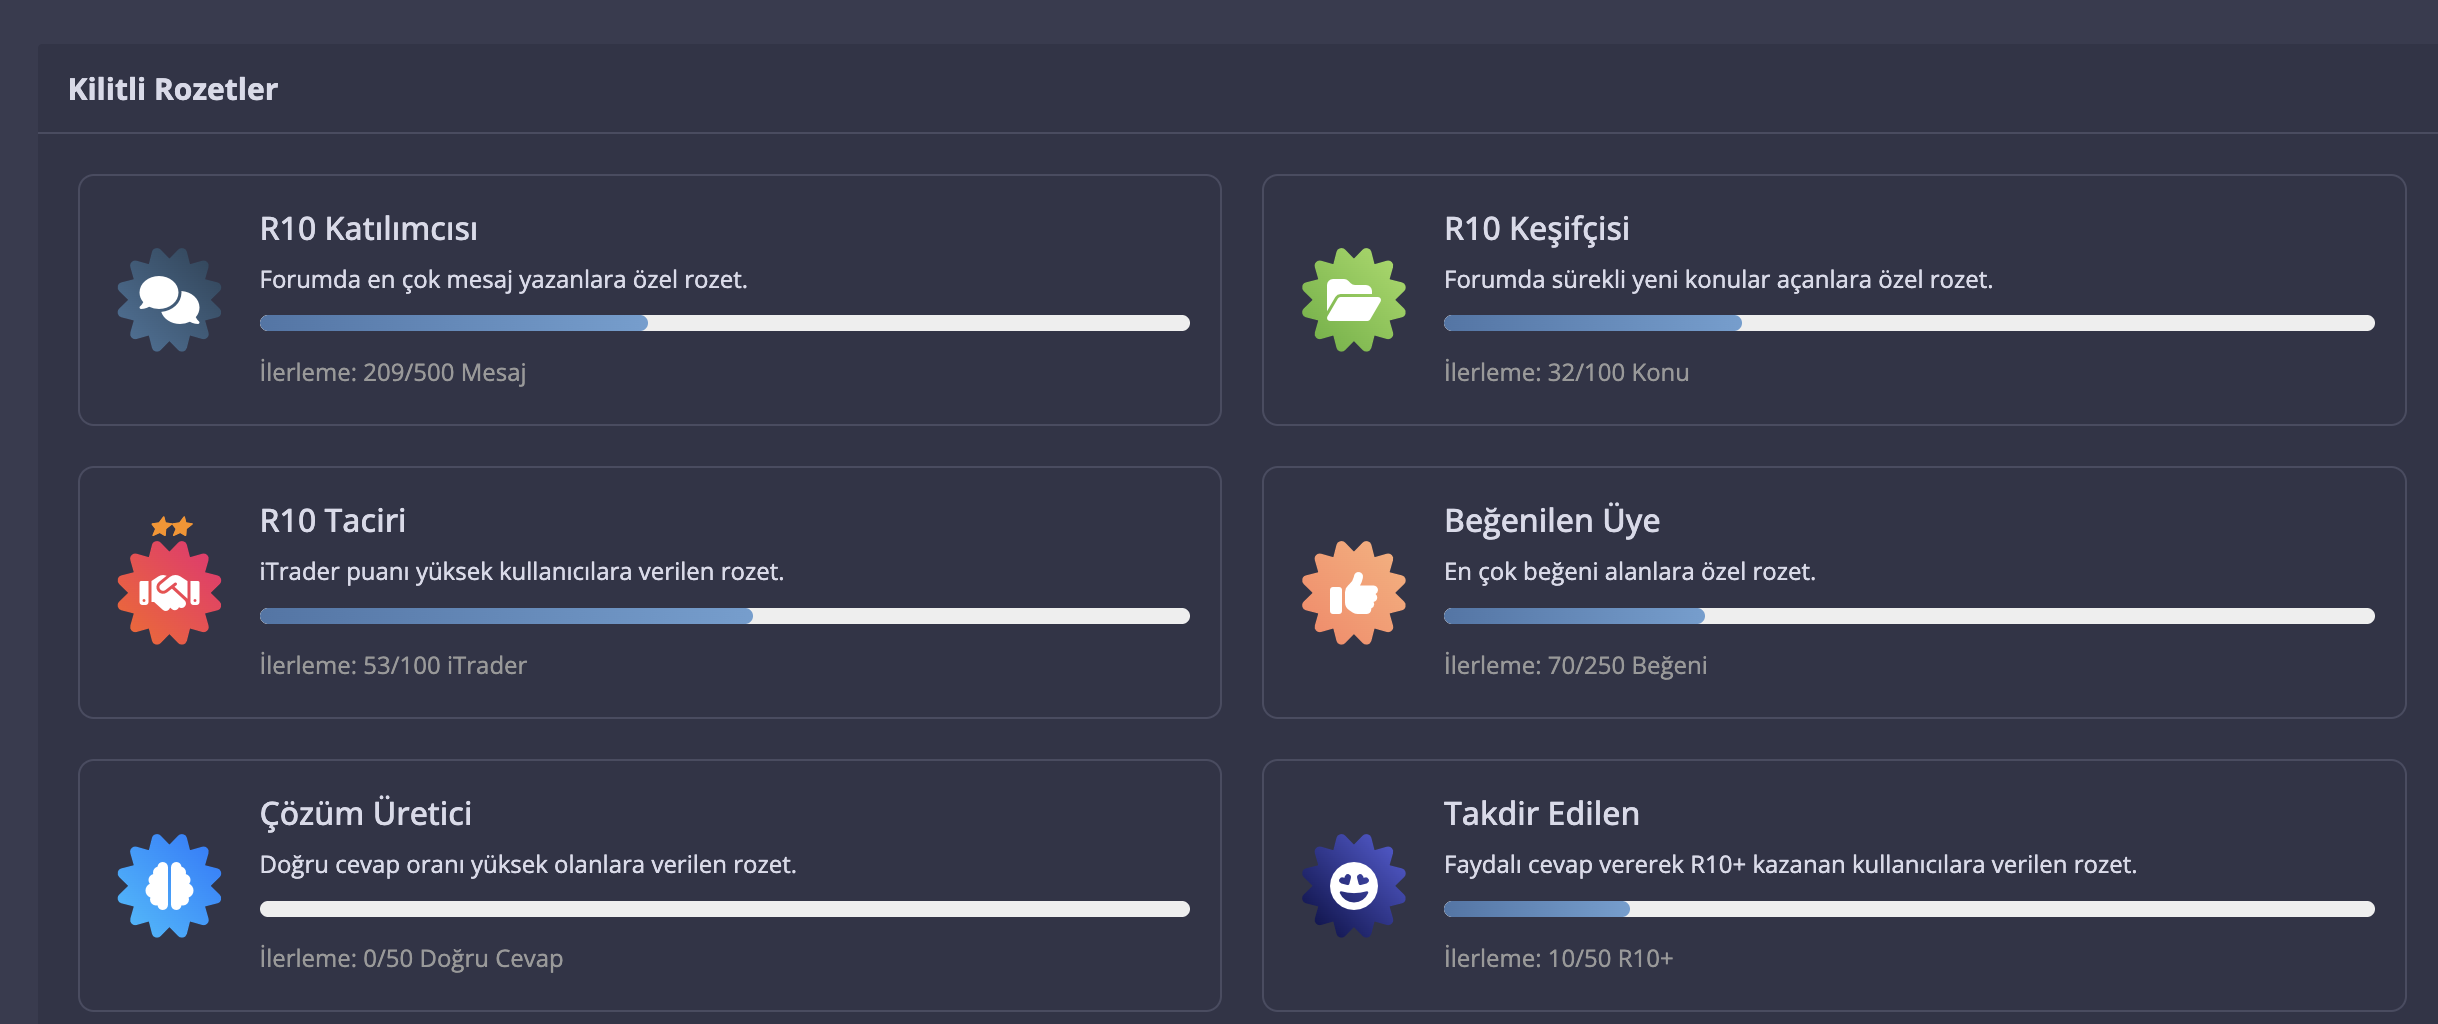This screenshot has height=1024, width=2438.
Task: Select the 'Çözüm Üretici' badge title
Action: [366, 814]
